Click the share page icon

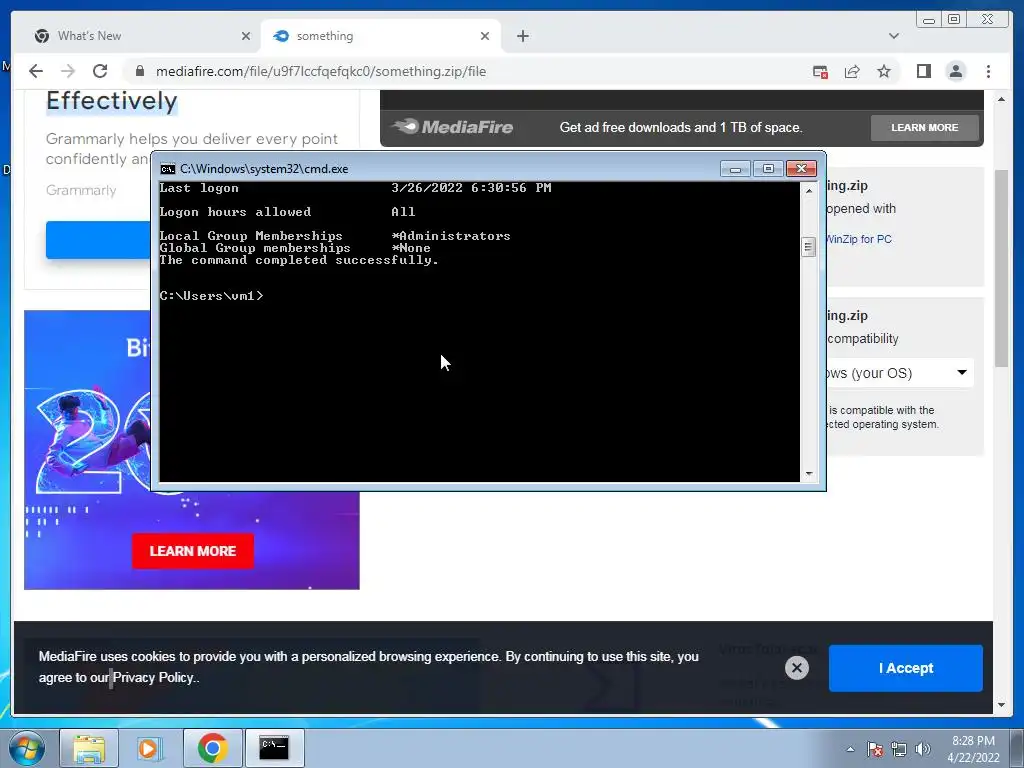point(852,72)
